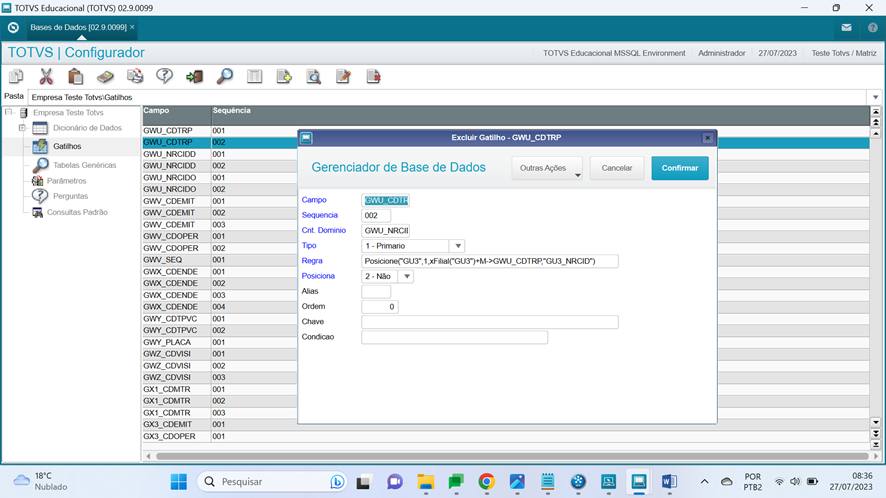Screen dimensions: 886x498
Task: Close the Excluir Gatilho dialog
Action: coord(707,138)
